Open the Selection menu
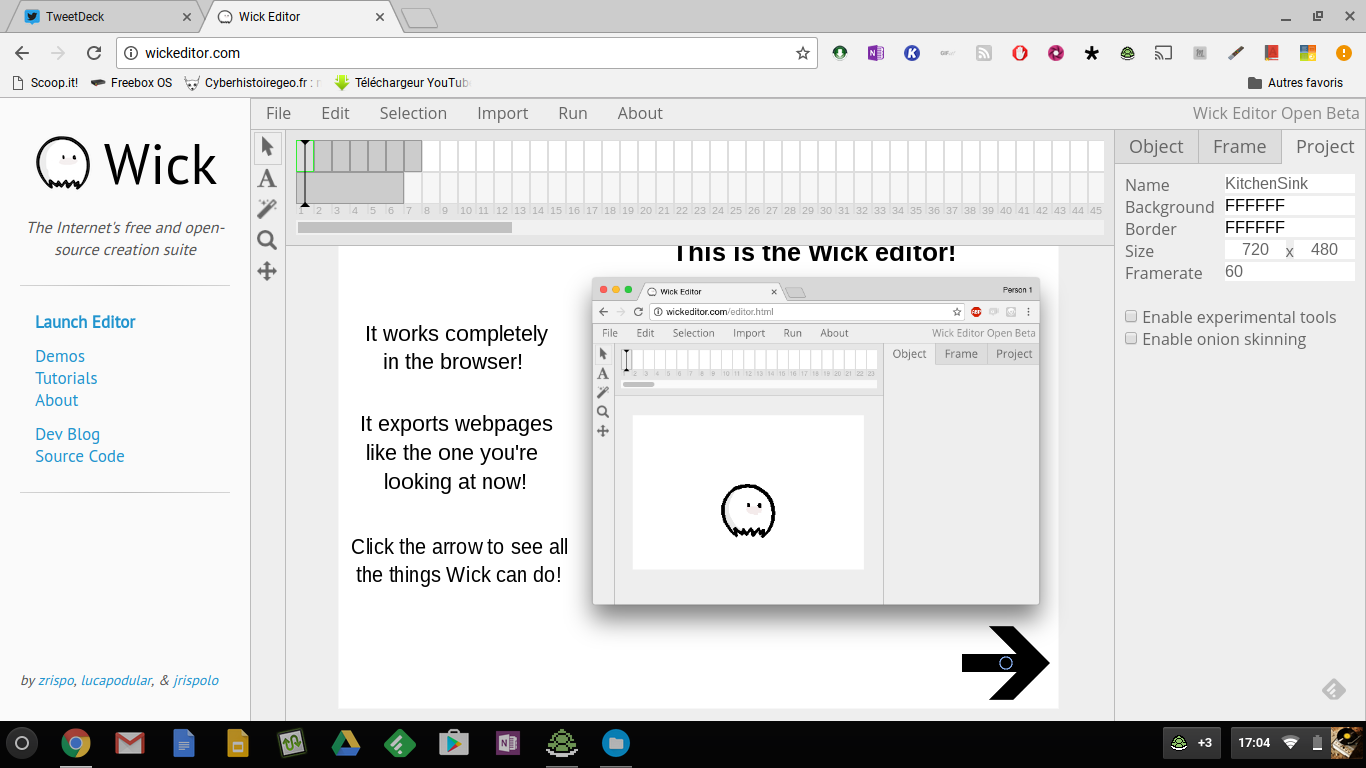Viewport: 1366px width, 768px height. pyautogui.click(x=413, y=113)
